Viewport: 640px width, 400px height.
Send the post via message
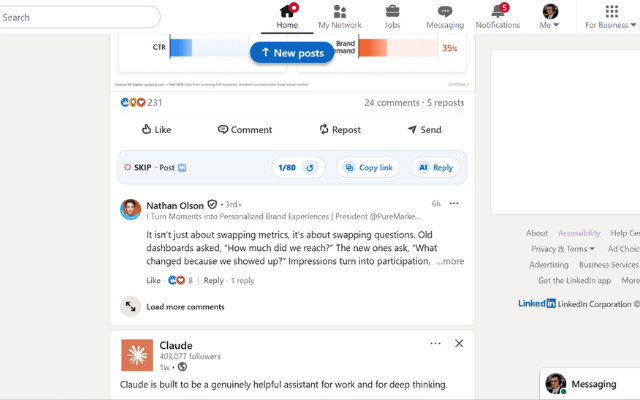pyautogui.click(x=424, y=129)
